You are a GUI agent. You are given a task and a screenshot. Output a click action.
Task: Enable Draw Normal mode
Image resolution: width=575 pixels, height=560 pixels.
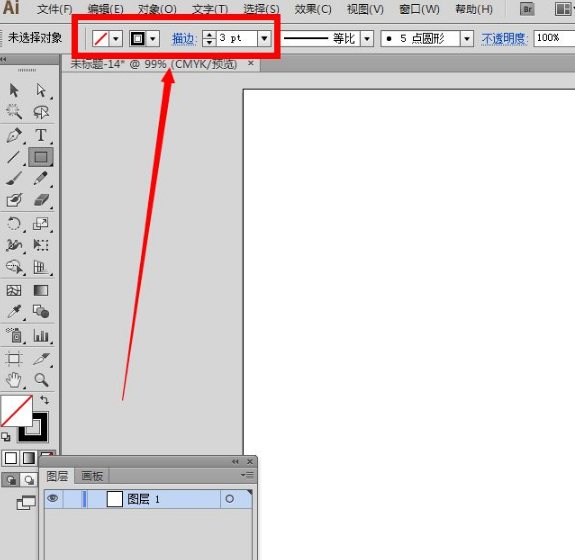tap(11, 480)
